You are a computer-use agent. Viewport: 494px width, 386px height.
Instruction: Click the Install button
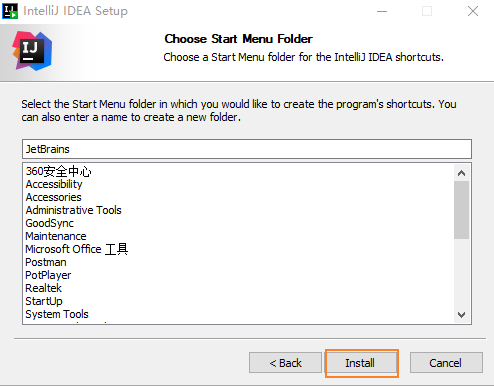pos(362,363)
